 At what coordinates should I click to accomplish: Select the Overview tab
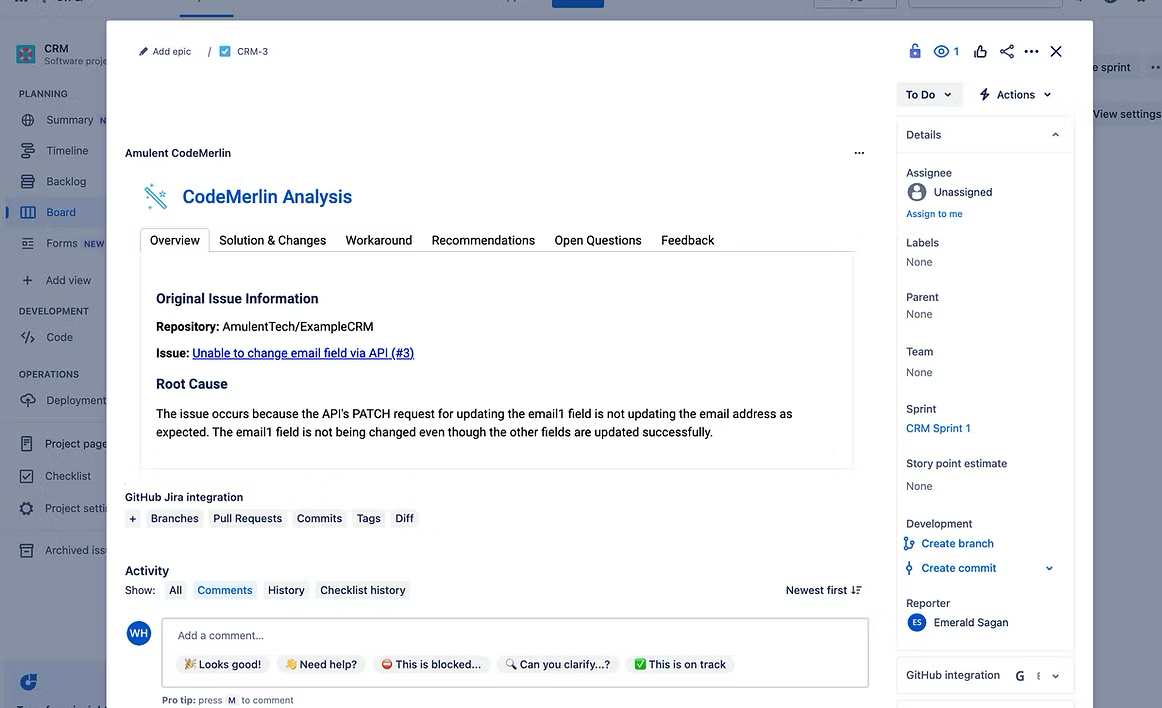[175, 240]
